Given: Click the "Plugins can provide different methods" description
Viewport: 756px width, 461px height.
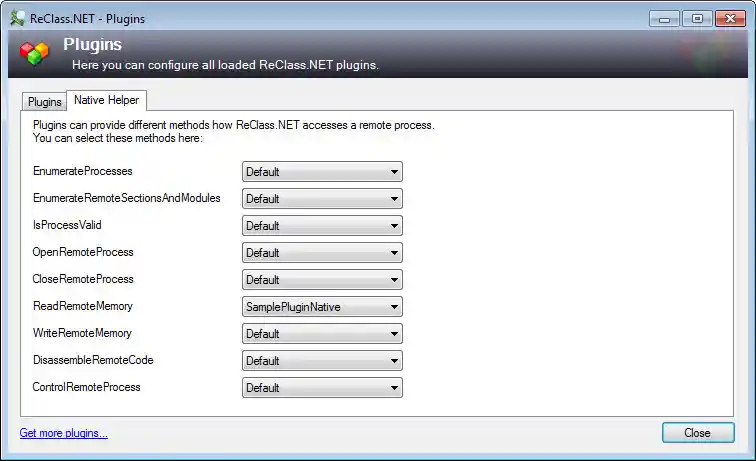Looking at the screenshot, I should click(x=233, y=132).
